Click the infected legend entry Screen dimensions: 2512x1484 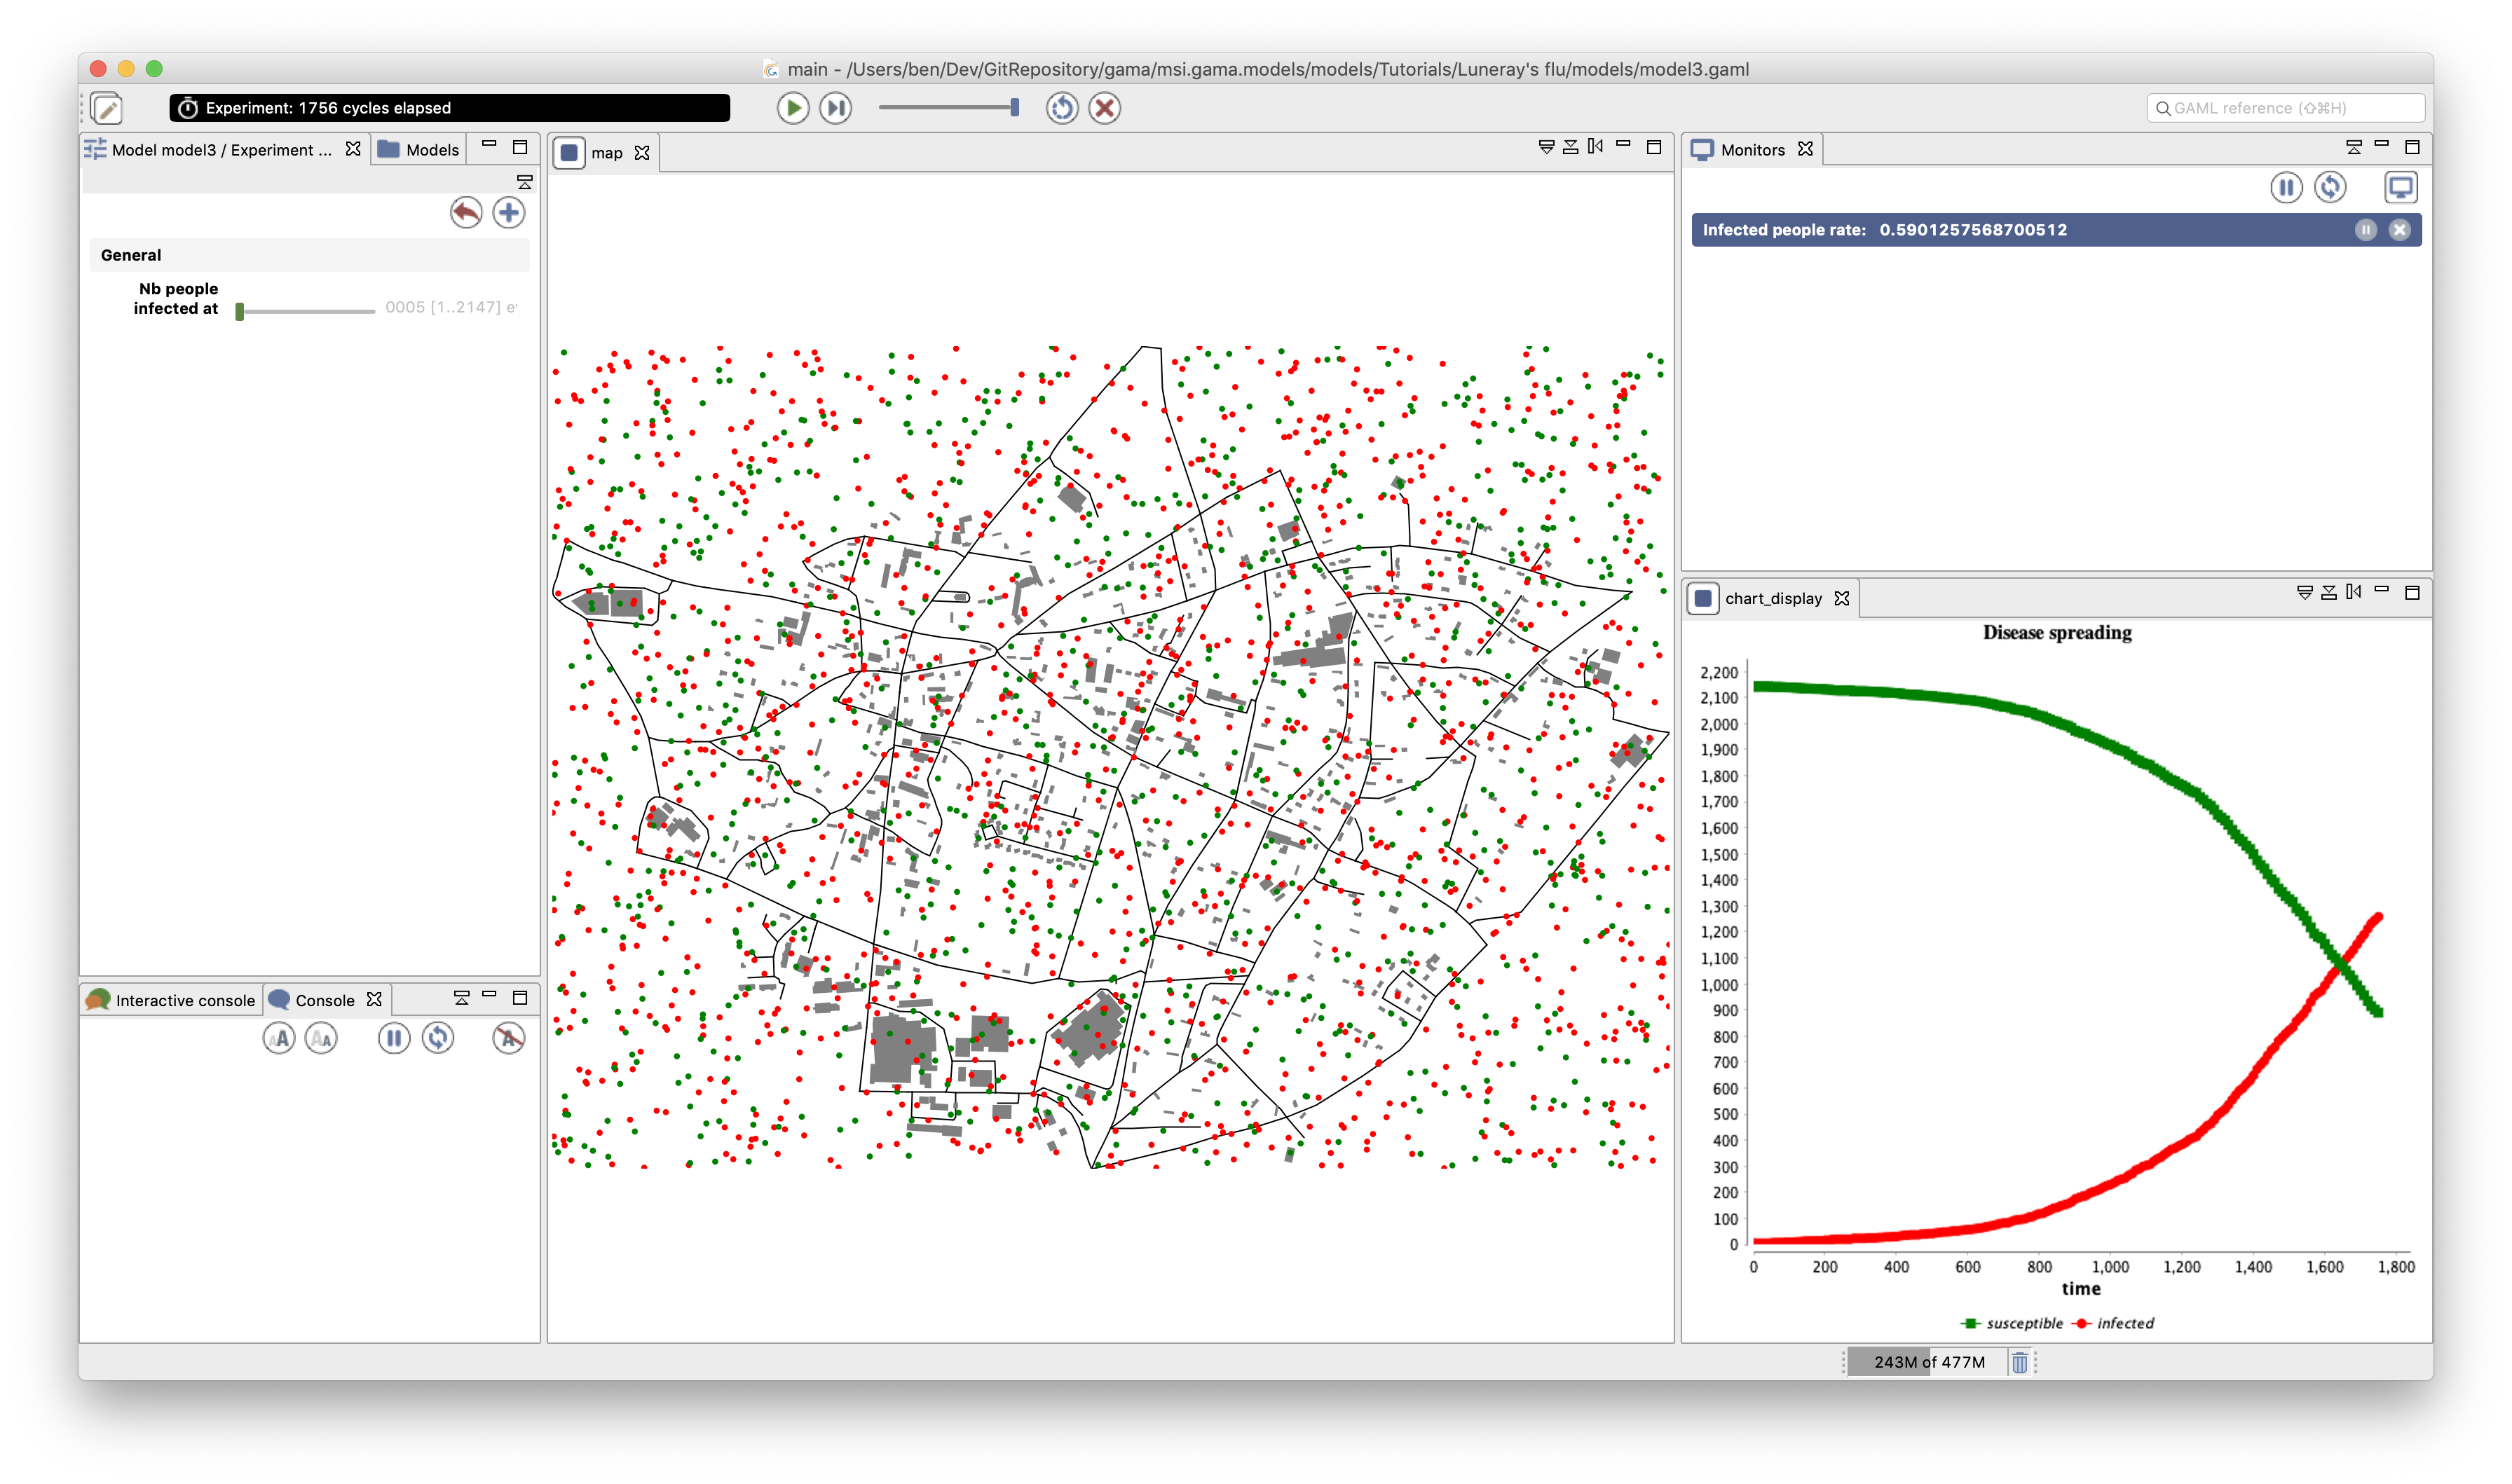point(2113,1323)
